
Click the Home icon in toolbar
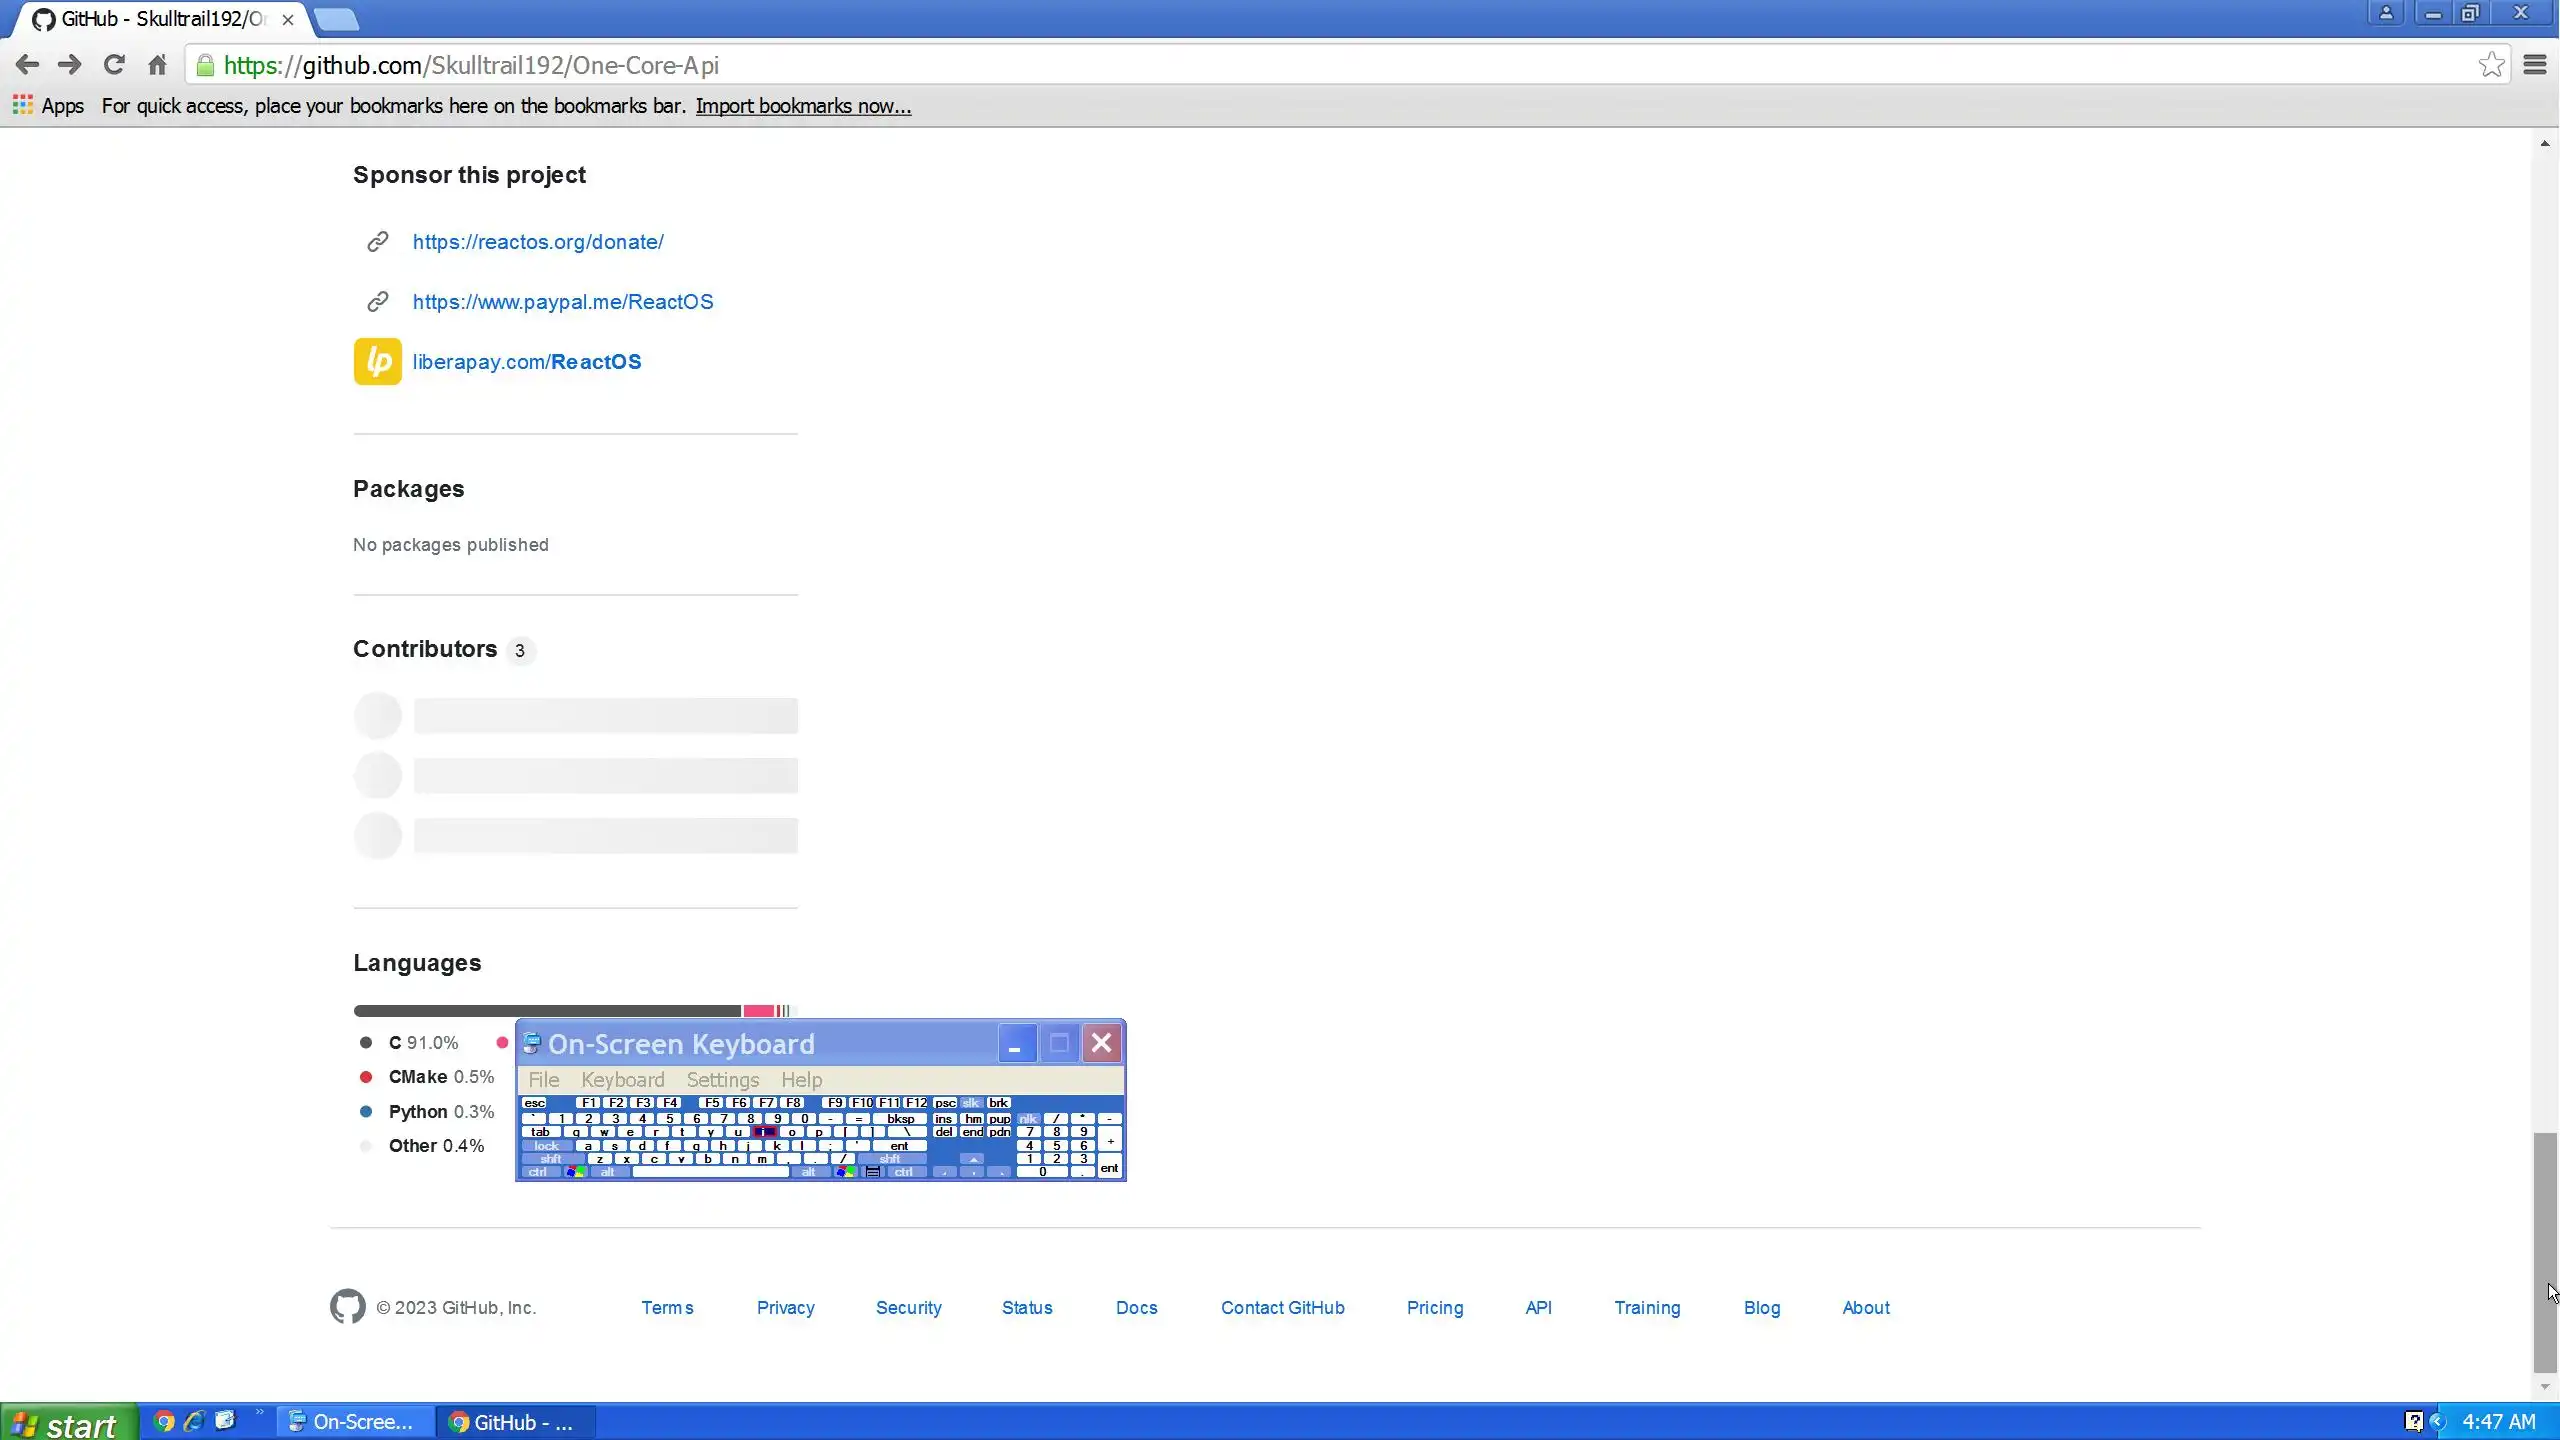click(x=157, y=65)
